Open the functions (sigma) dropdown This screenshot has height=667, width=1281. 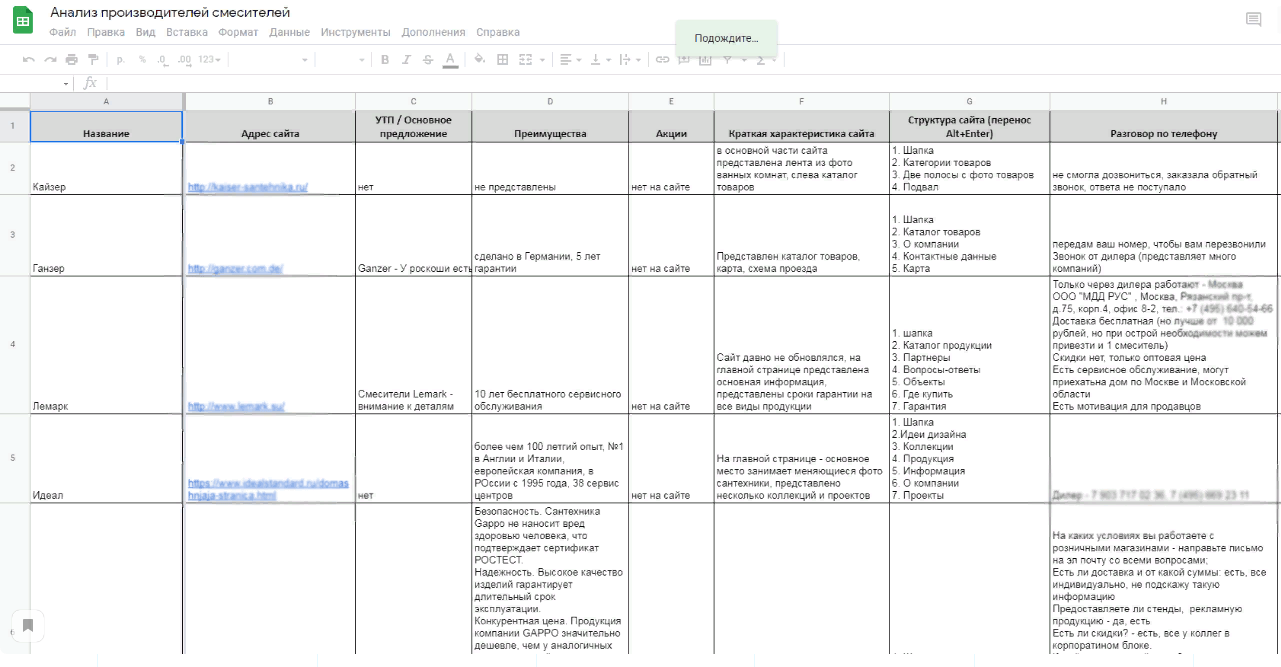765,60
